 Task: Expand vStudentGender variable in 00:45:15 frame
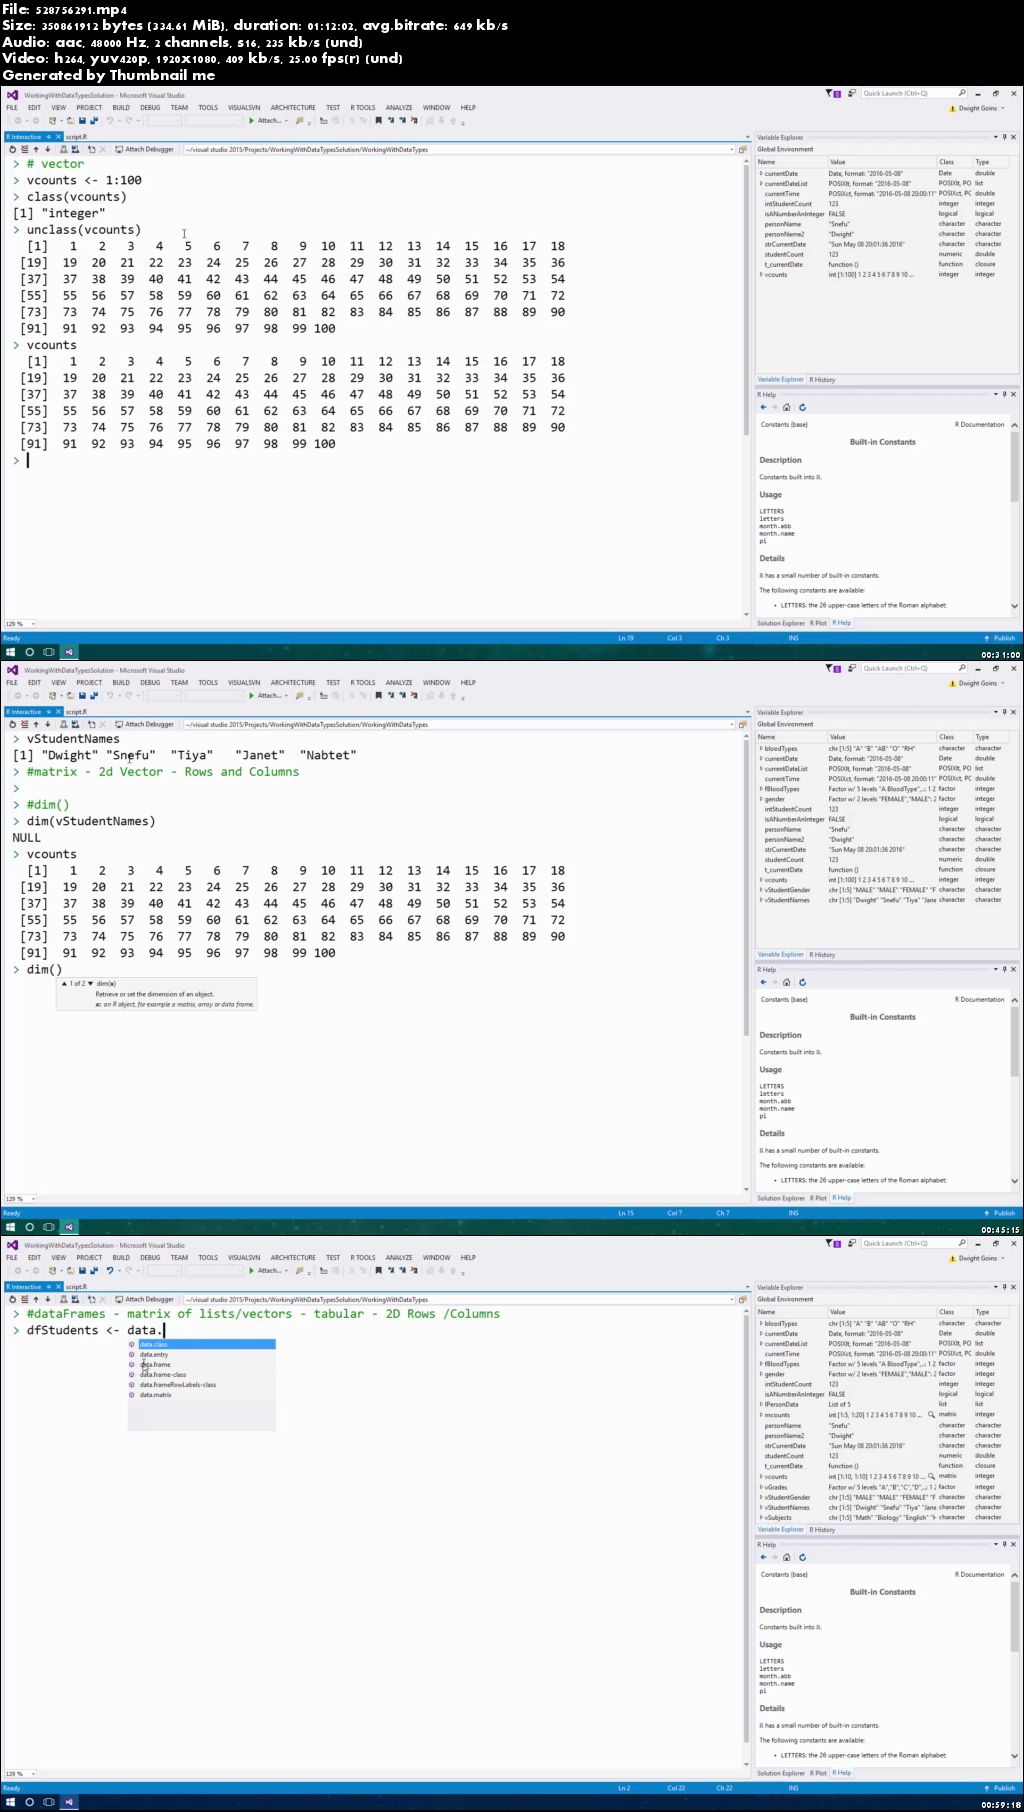[x=761, y=890]
